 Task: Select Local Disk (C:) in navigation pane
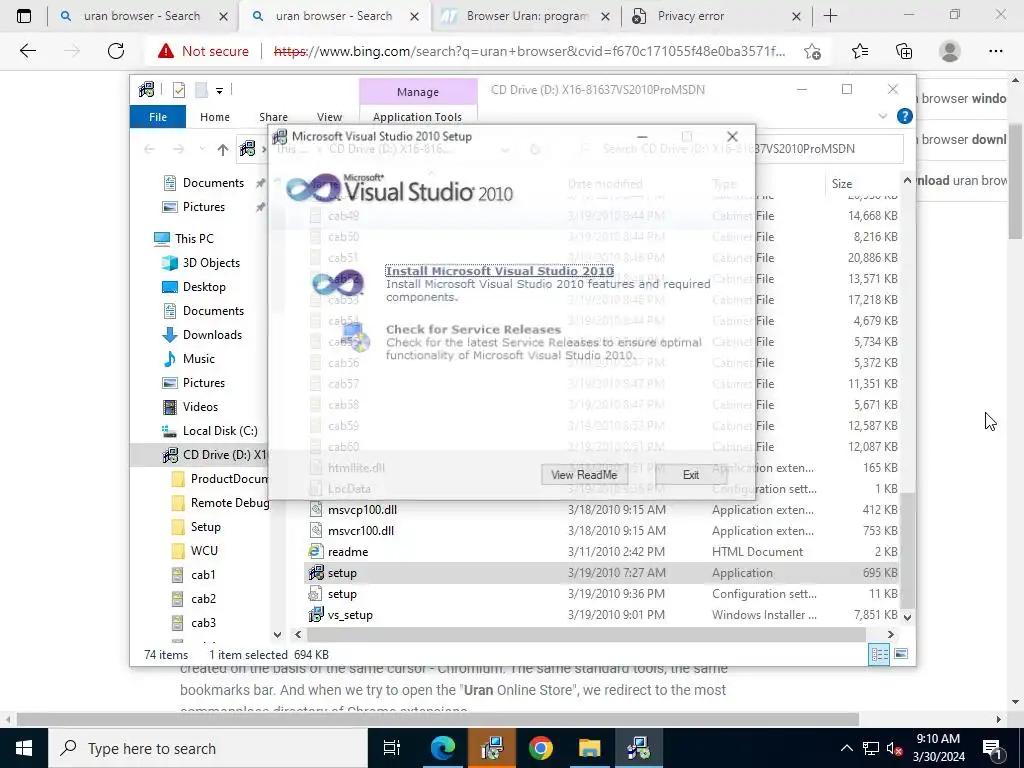click(220, 431)
